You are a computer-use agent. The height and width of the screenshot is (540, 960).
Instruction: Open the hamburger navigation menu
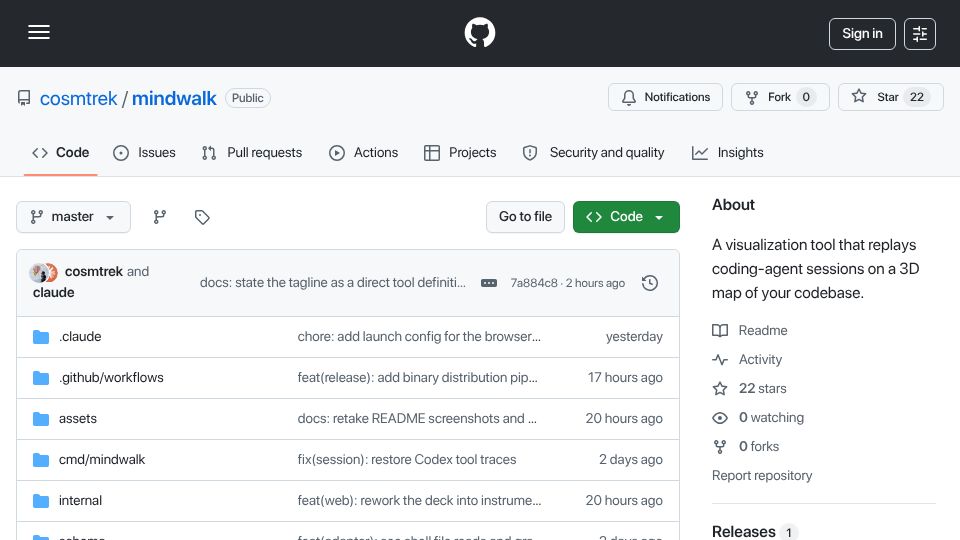39,32
